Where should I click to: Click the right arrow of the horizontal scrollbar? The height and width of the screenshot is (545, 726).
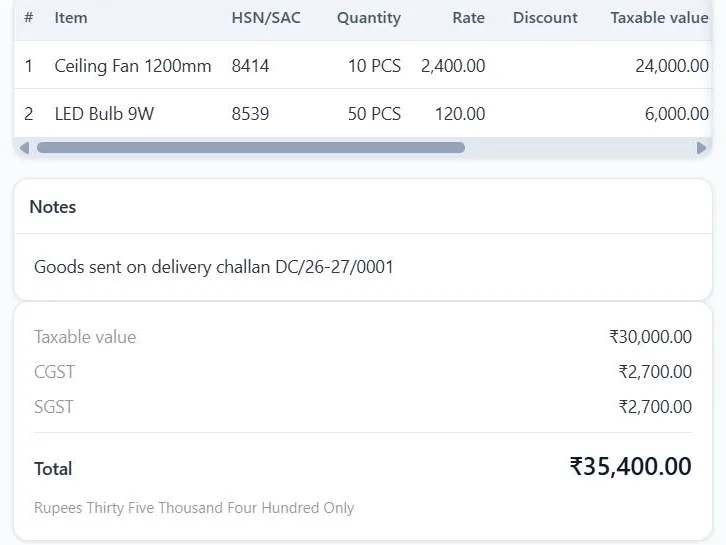701,148
